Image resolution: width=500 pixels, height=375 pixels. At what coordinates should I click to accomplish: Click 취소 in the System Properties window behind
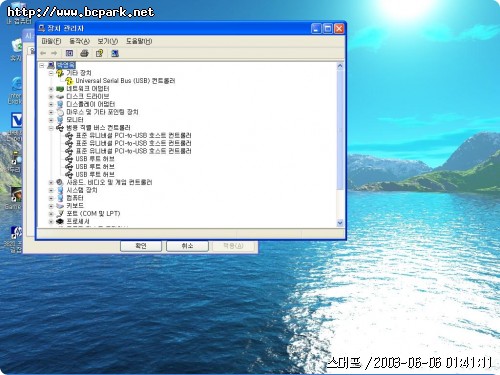click(x=187, y=246)
